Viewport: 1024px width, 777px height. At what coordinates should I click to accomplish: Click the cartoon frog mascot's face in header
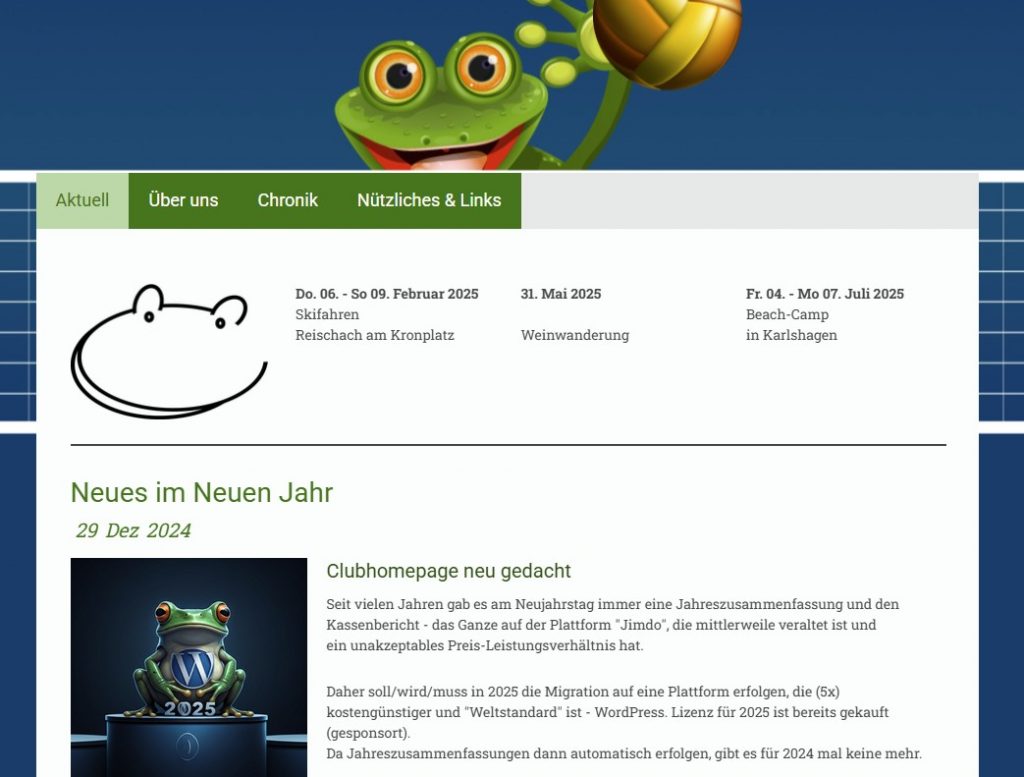click(440, 100)
